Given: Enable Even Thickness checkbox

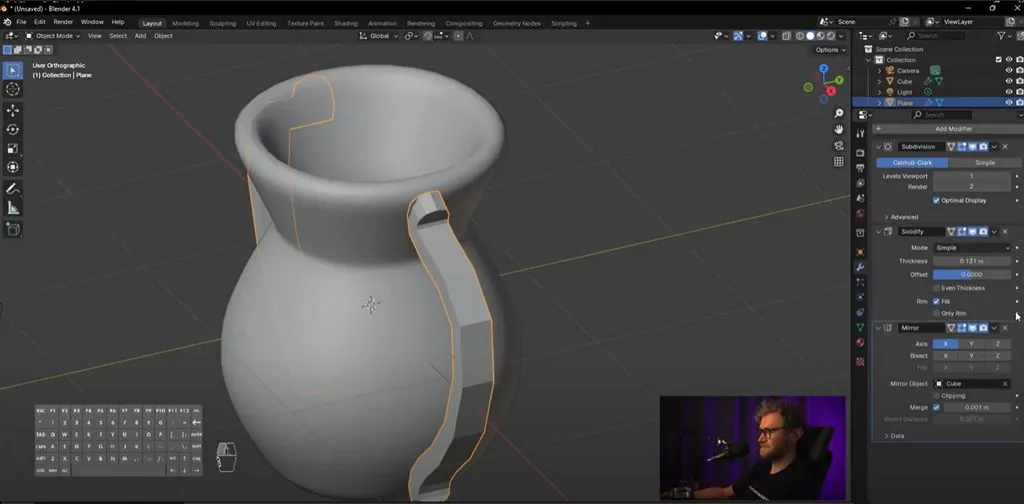Looking at the screenshot, I should tap(936, 288).
